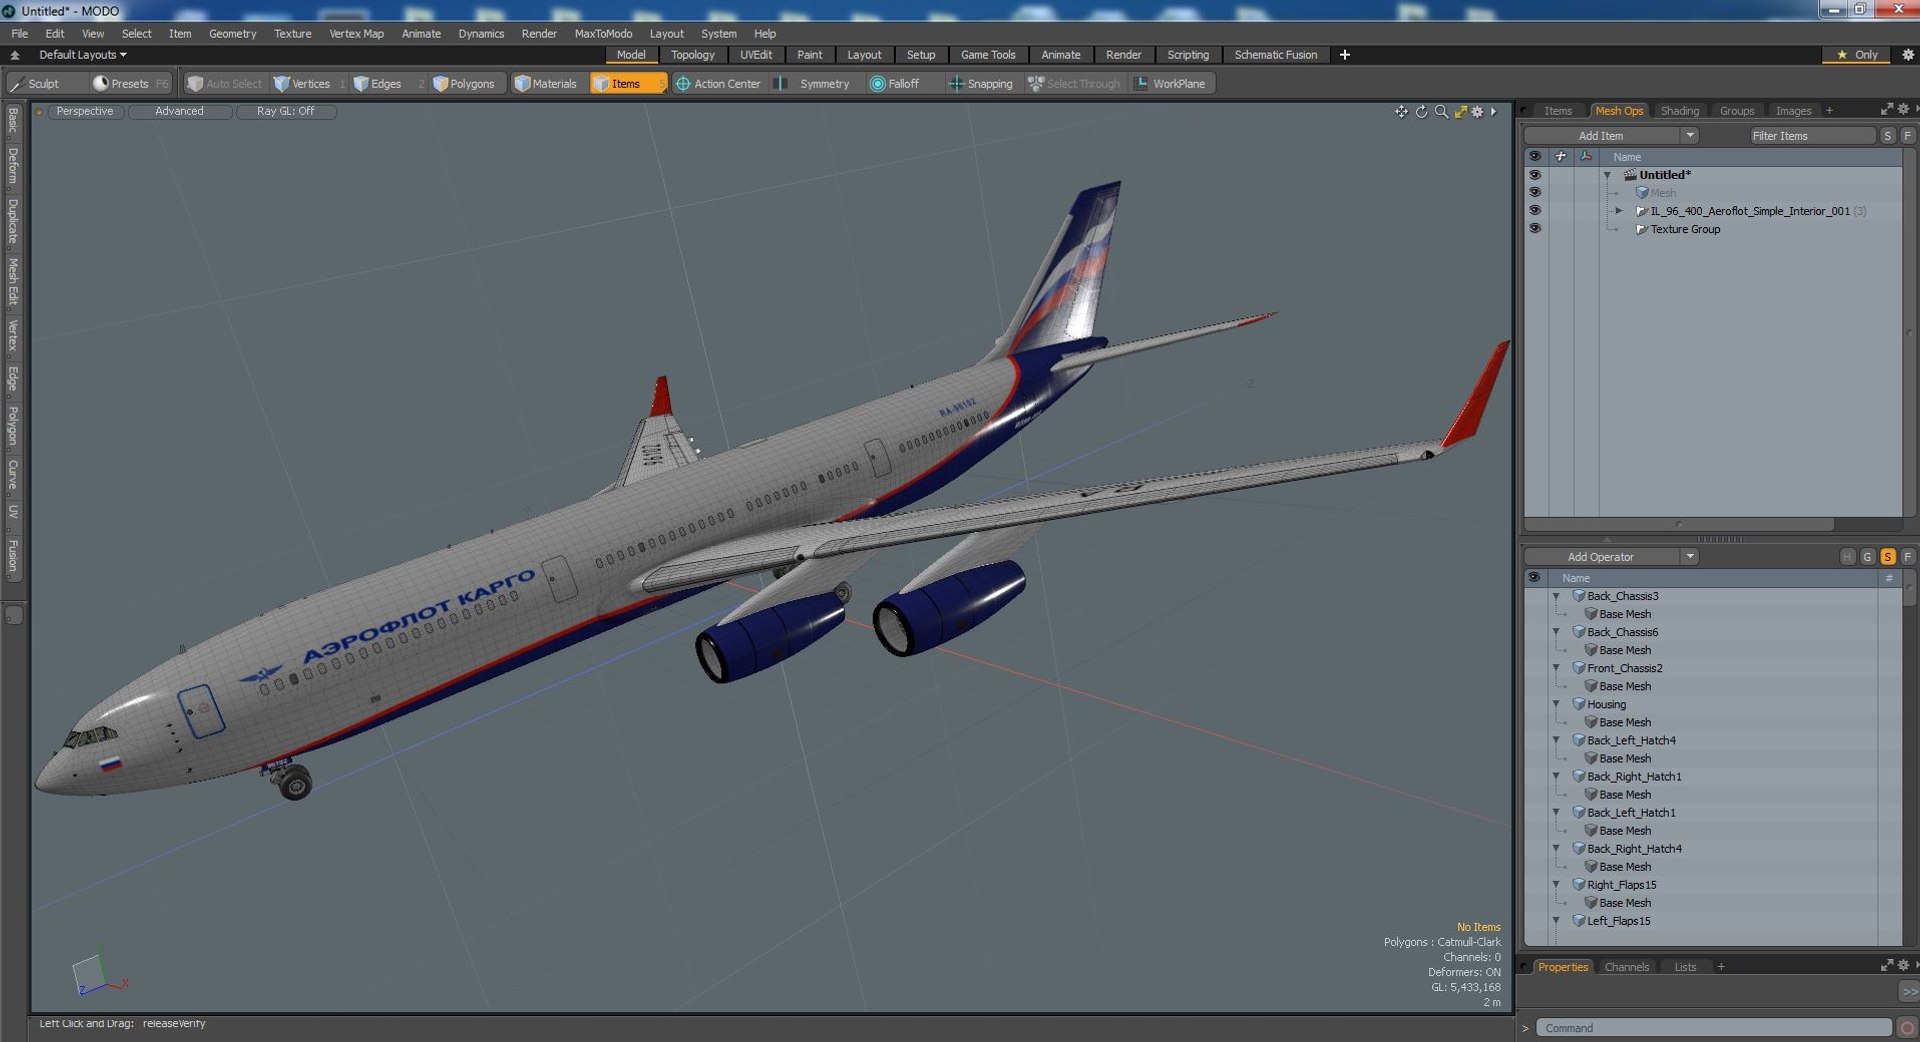Open the Action Center options
The image size is (1920, 1042).
(x=719, y=84)
